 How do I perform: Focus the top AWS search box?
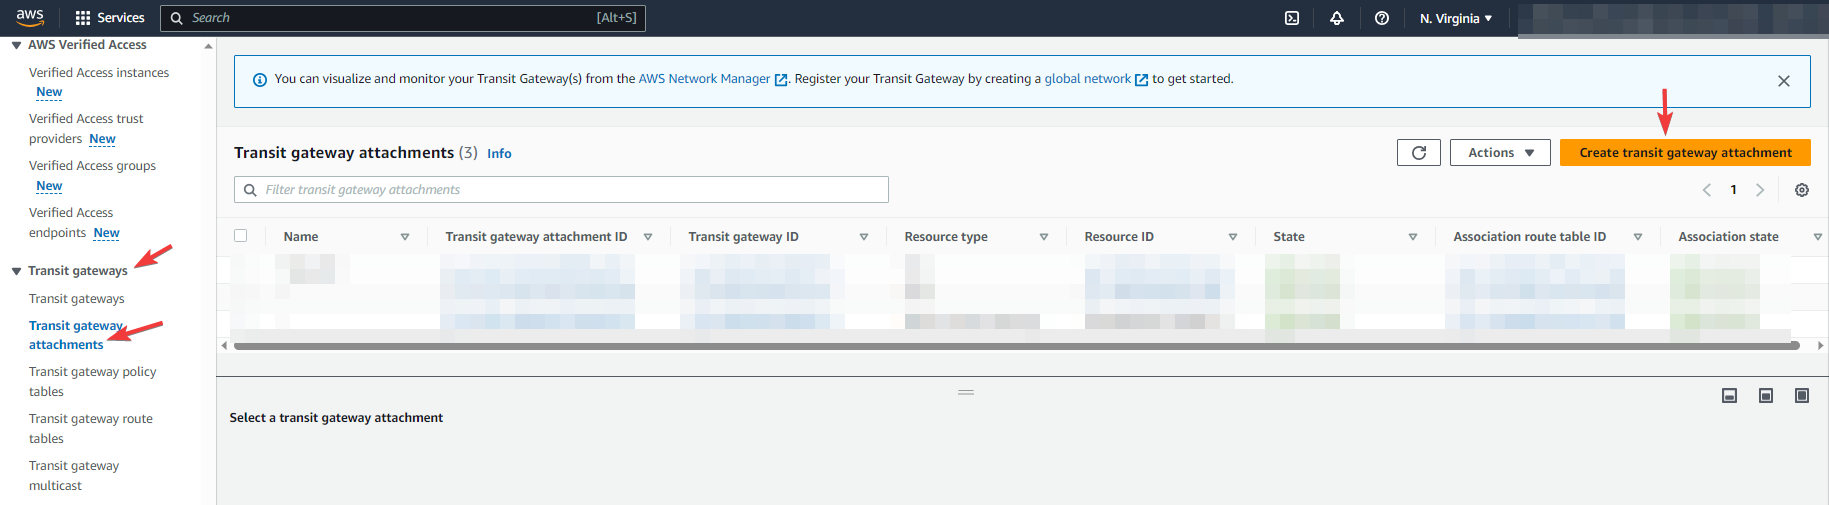(x=403, y=18)
